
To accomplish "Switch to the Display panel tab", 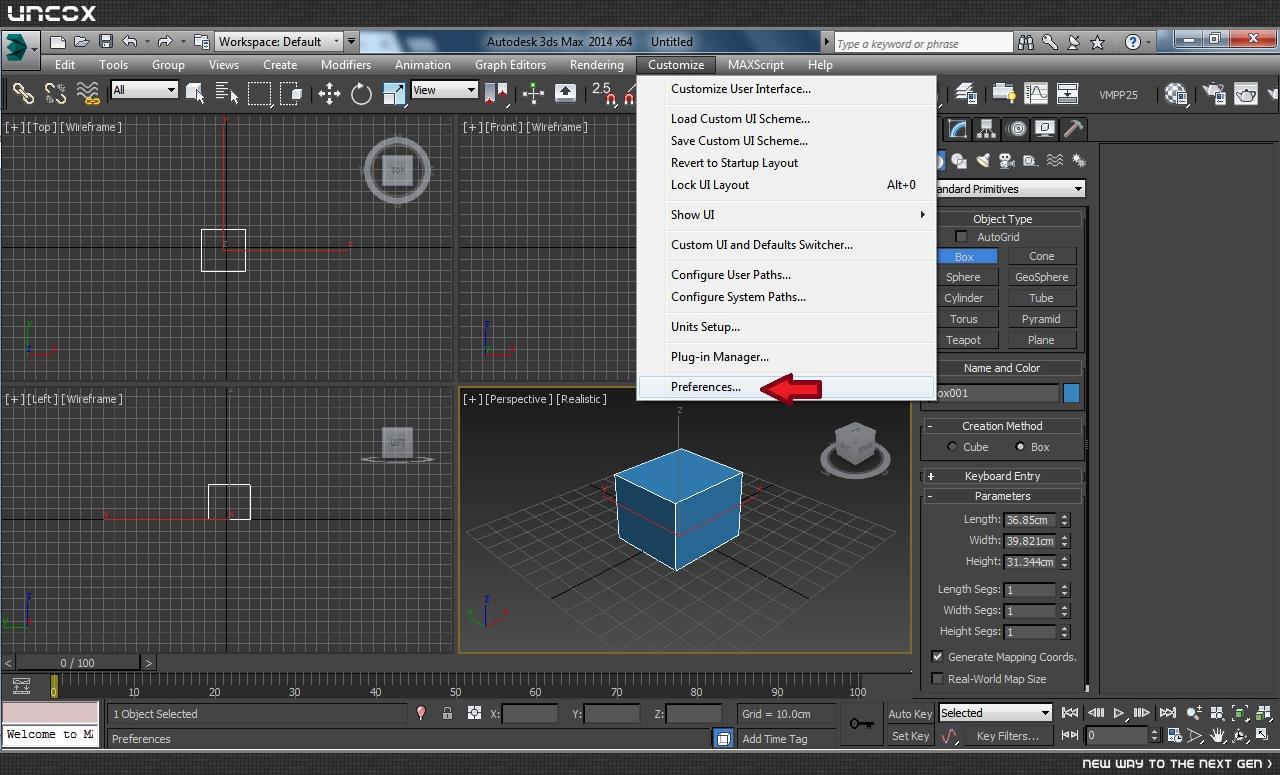I will pyautogui.click(x=1045, y=129).
